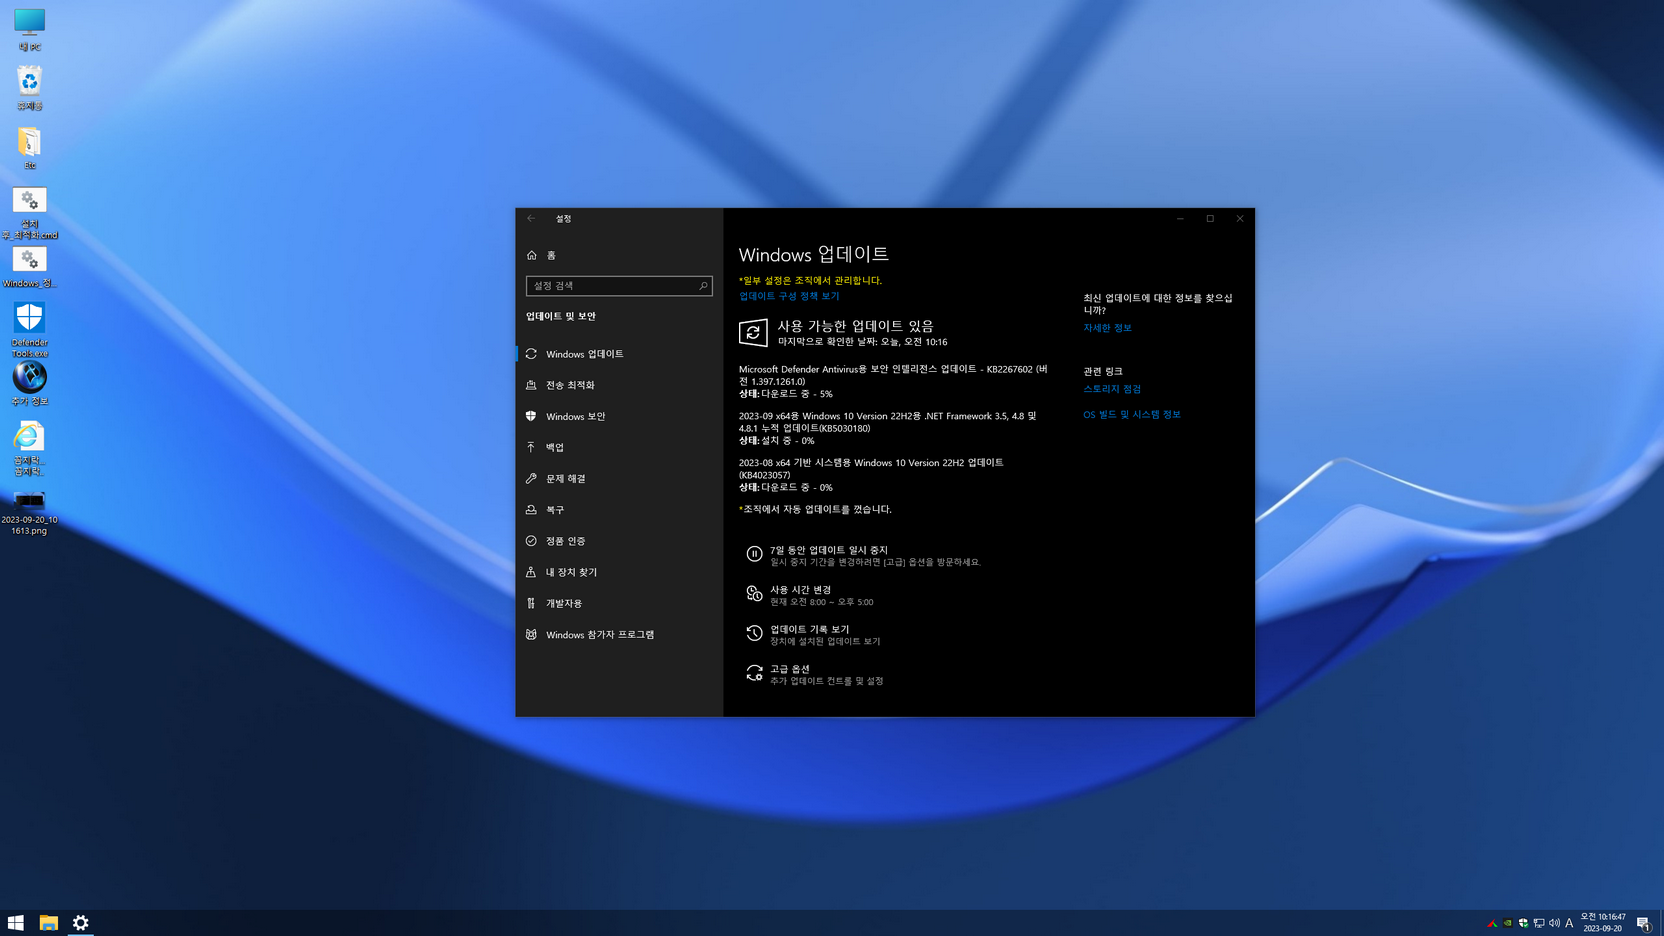Open File Explorer from taskbar
1664x936 pixels.
tap(48, 923)
